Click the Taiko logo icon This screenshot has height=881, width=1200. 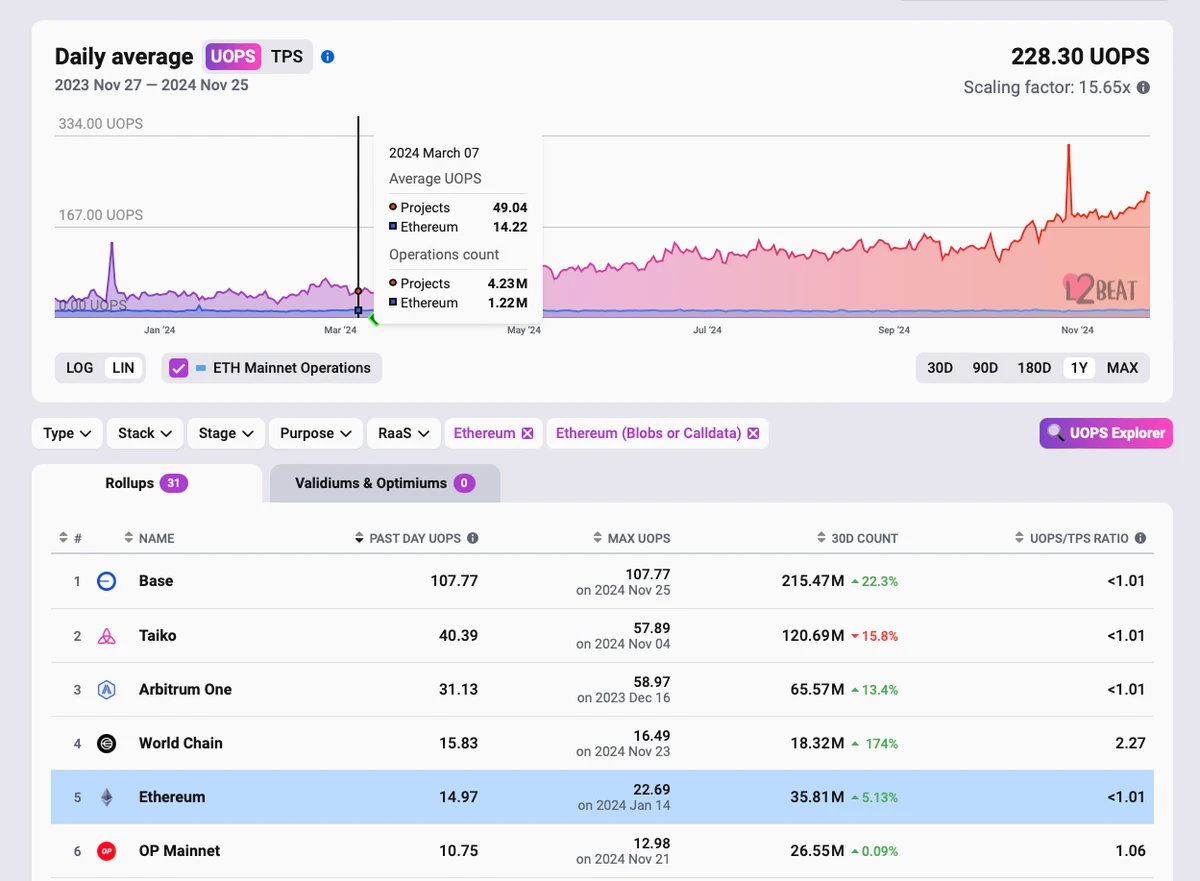106,635
